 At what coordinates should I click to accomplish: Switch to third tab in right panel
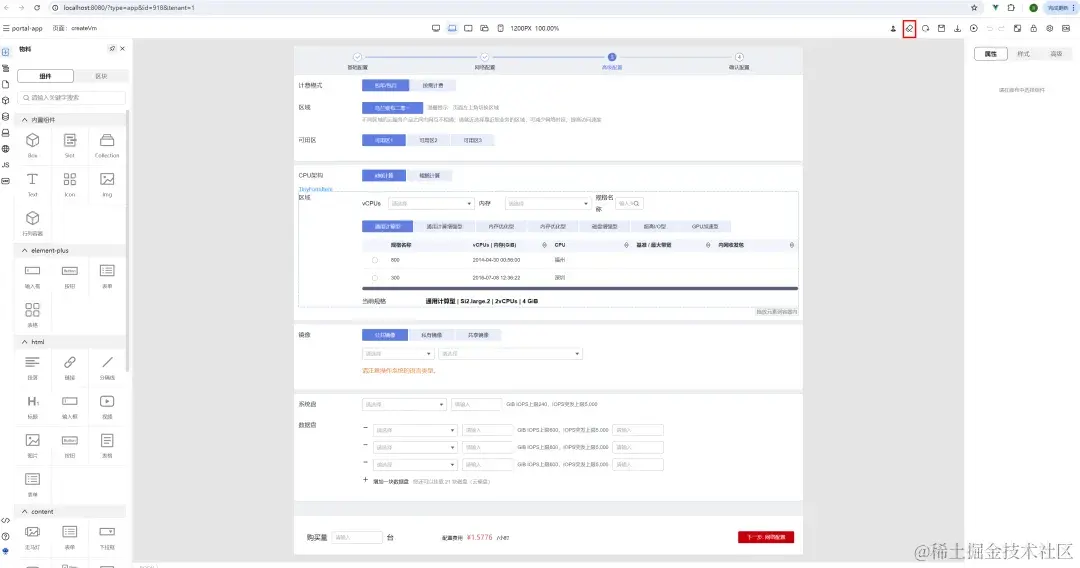tap(1056, 54)
